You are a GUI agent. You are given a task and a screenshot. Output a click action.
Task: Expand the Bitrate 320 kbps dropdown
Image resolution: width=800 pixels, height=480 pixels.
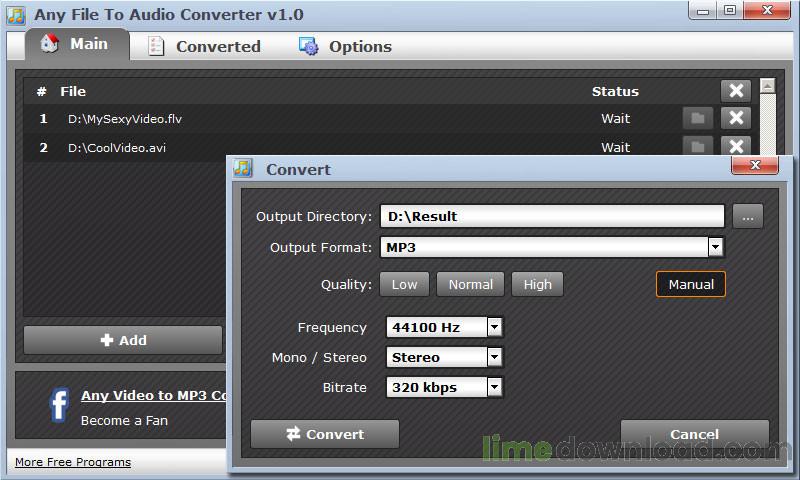494,387
